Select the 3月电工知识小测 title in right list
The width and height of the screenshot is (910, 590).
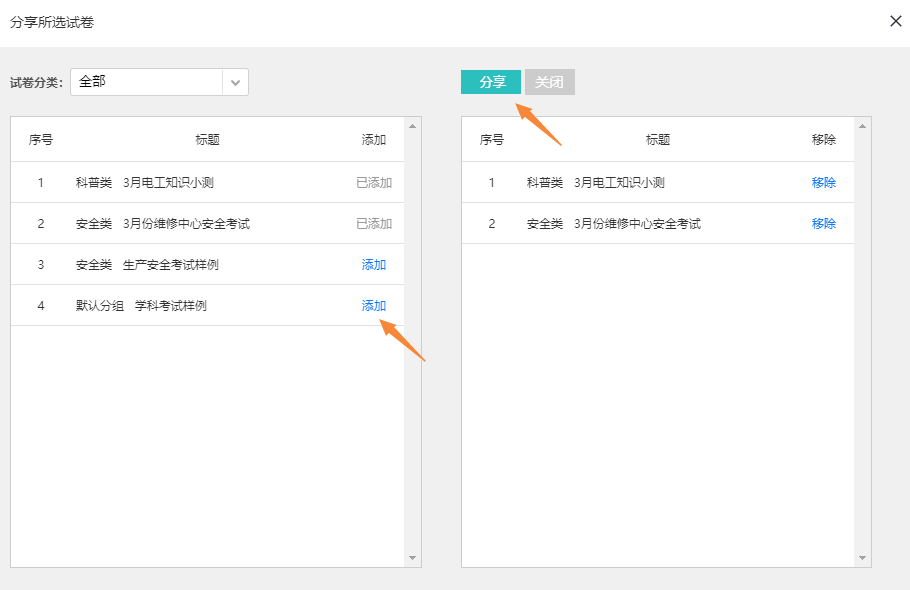click(x=619, y=183)
